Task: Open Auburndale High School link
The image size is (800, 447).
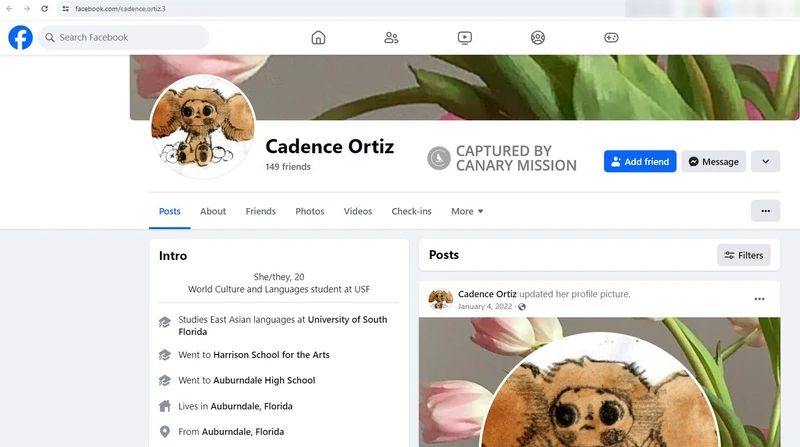Action: click(264, 380)
